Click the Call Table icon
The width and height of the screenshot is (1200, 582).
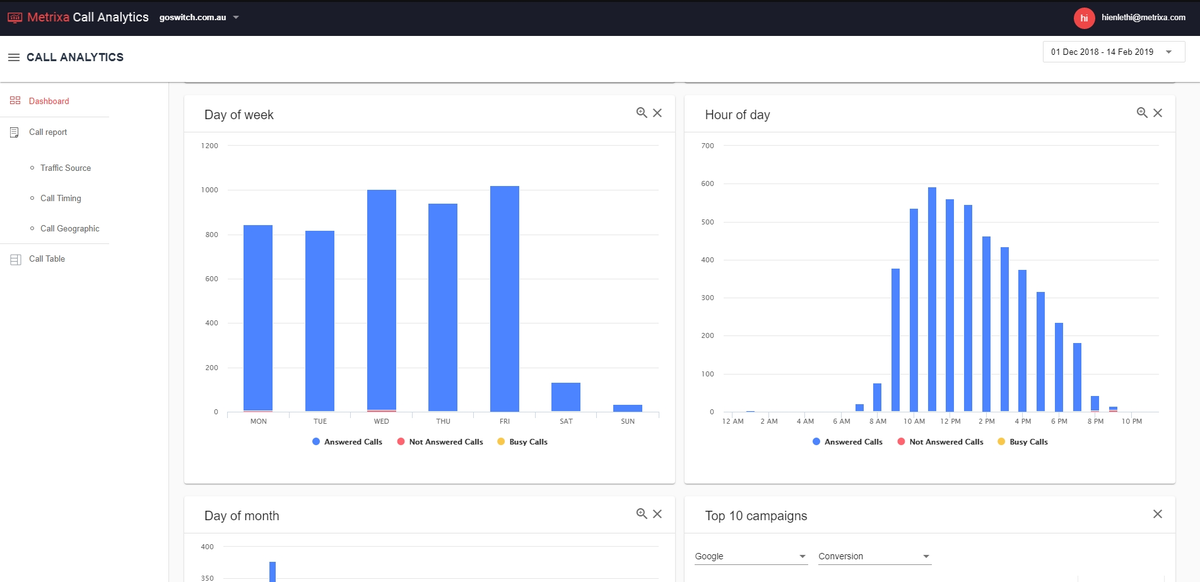[15, 259]
